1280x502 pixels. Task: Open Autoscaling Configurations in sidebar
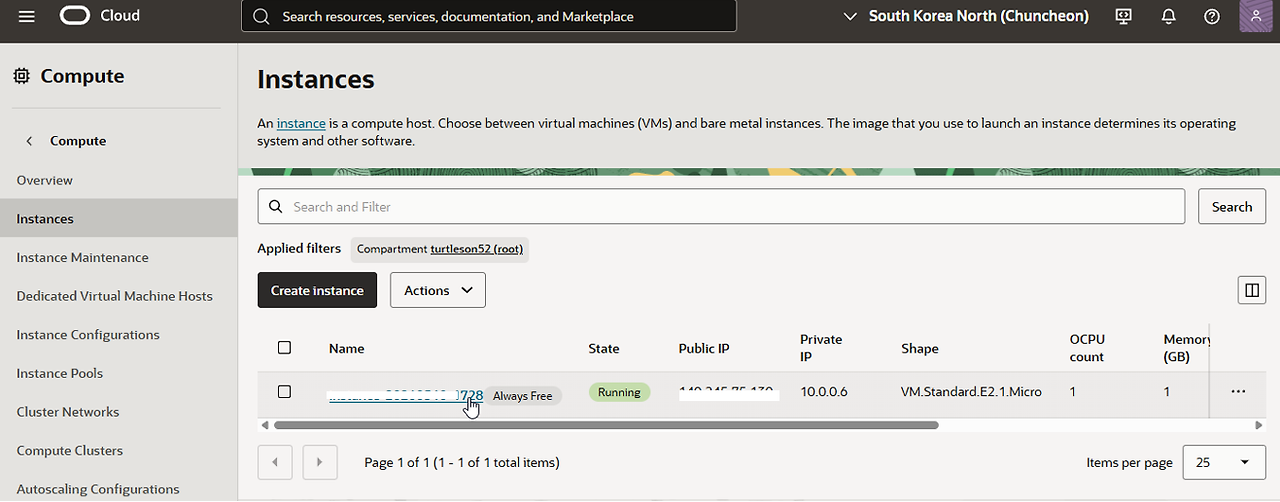tap(98, 489)
